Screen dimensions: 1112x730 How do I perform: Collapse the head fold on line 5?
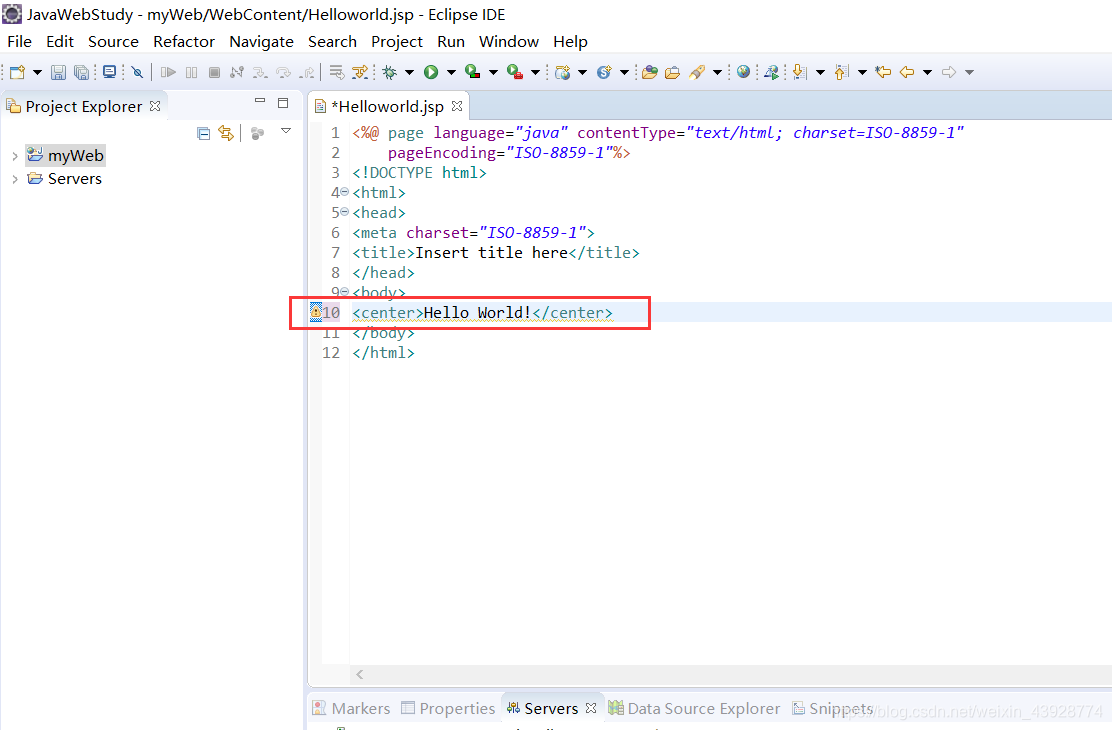[345, 211]
